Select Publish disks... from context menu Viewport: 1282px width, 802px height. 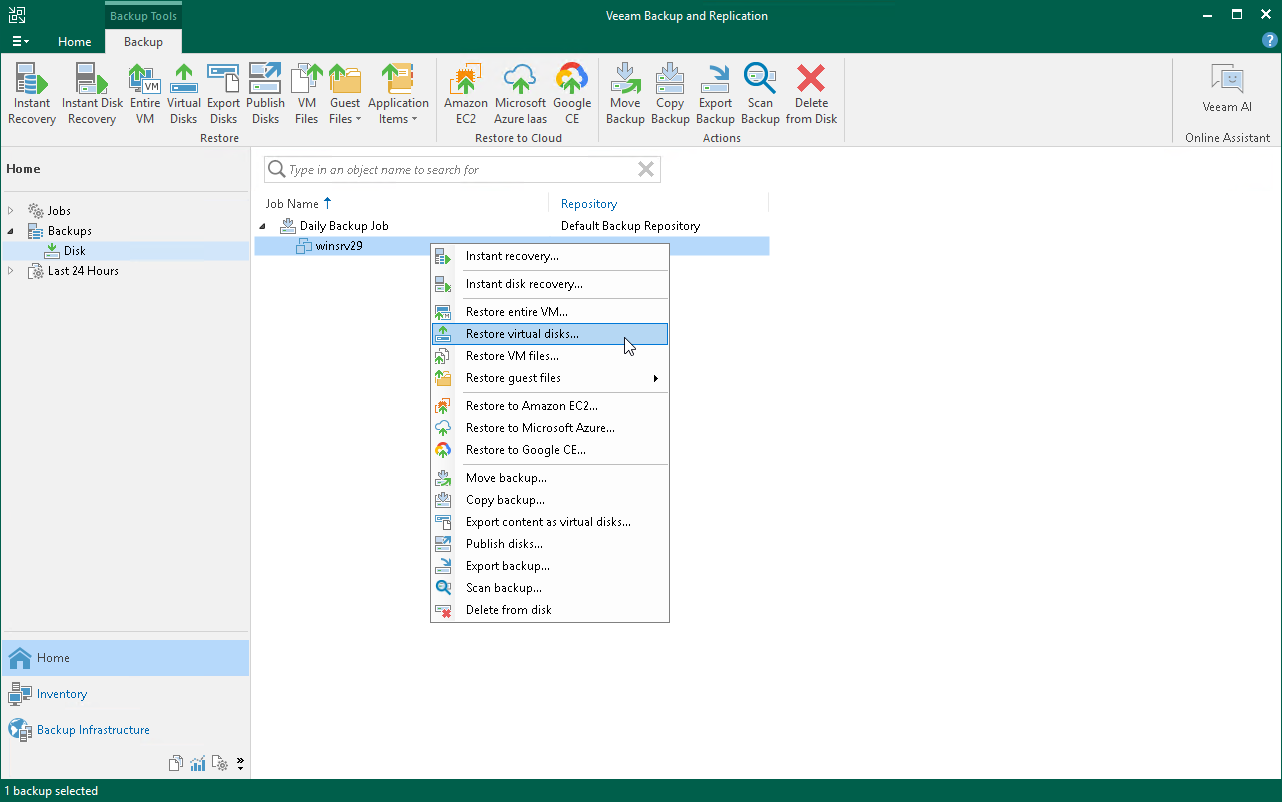(550, 544)
